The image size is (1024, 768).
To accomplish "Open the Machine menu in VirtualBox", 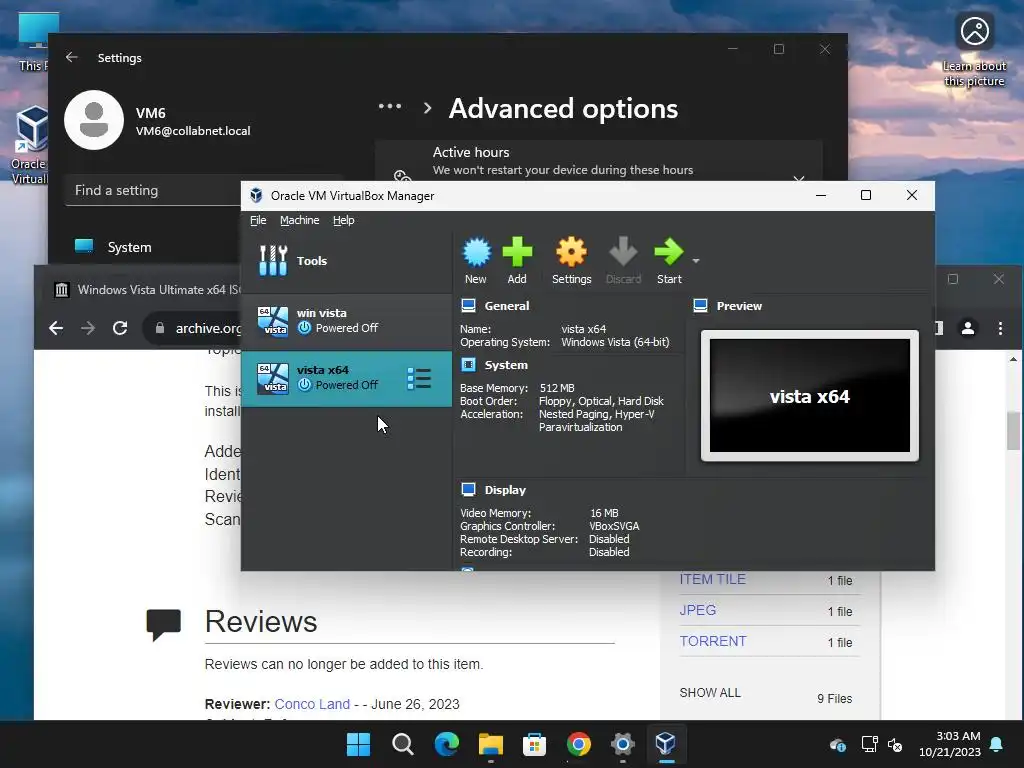I will (x=300, y=220).
